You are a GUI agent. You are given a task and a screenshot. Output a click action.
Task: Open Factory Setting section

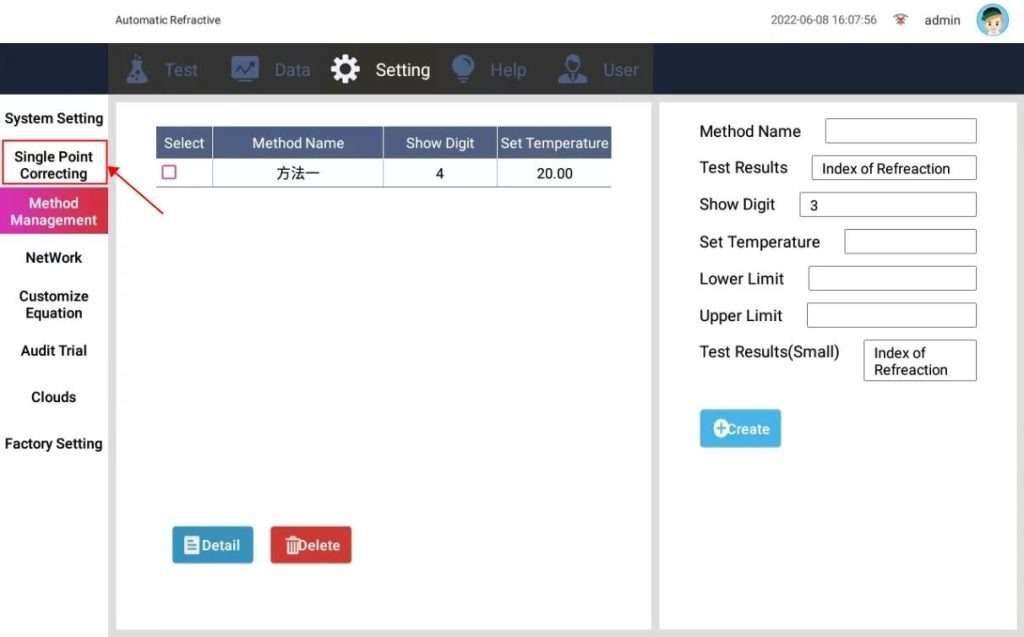[x=54, y=444]
